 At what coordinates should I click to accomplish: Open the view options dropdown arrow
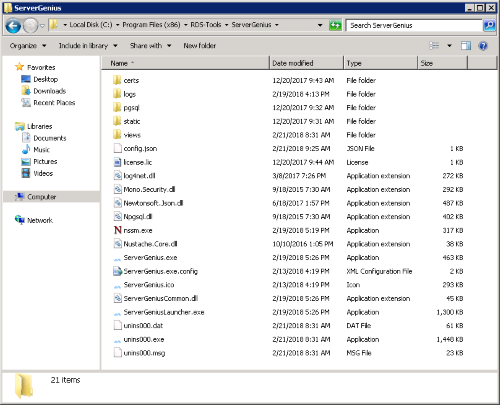[x=449, y=46]
